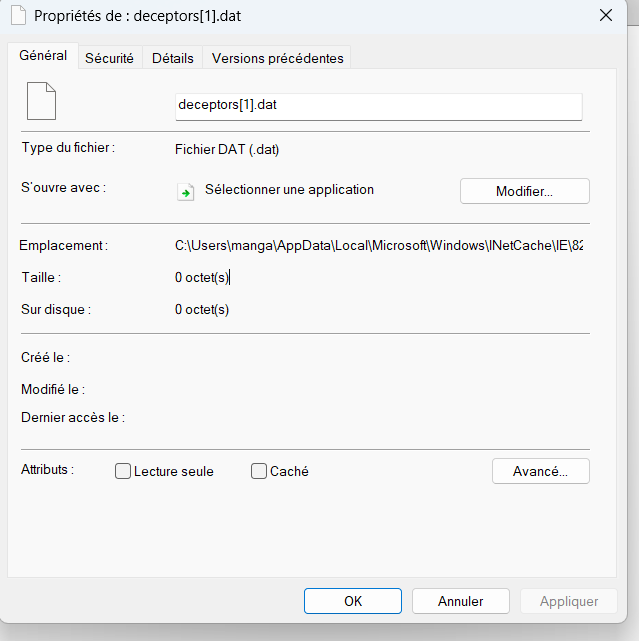Click the Sur disque value 0 octet(s)
This screenshot has width=639, height=641.
coord(202,309)
